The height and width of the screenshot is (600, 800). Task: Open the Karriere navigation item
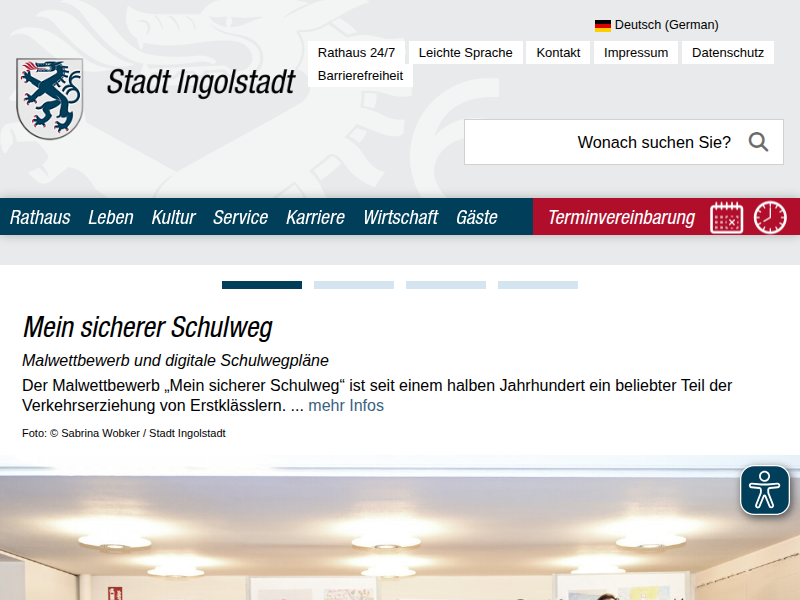pos(315,217)
